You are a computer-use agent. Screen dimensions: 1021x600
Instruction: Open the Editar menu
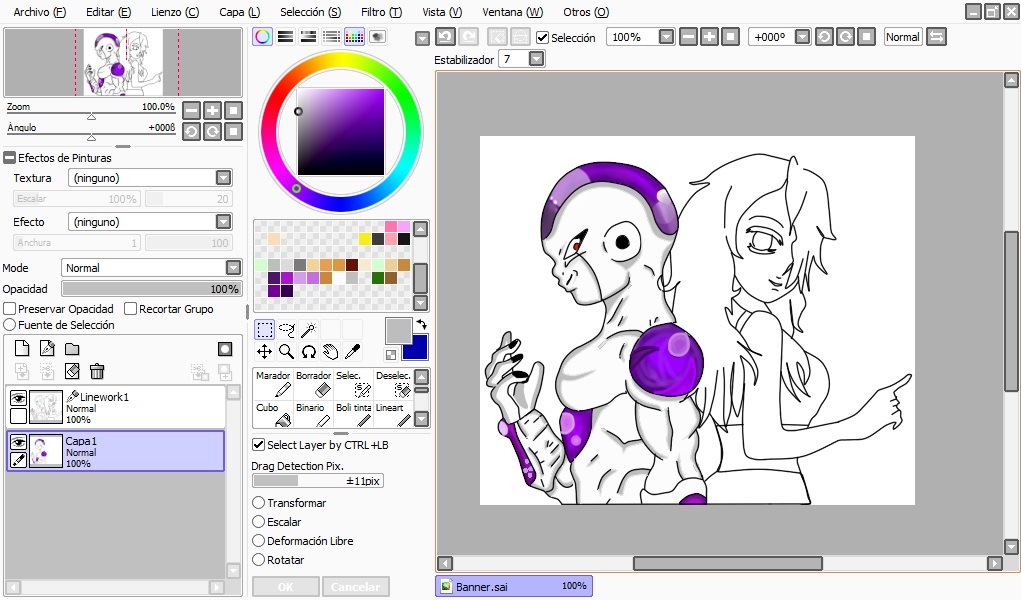[108, 12]
